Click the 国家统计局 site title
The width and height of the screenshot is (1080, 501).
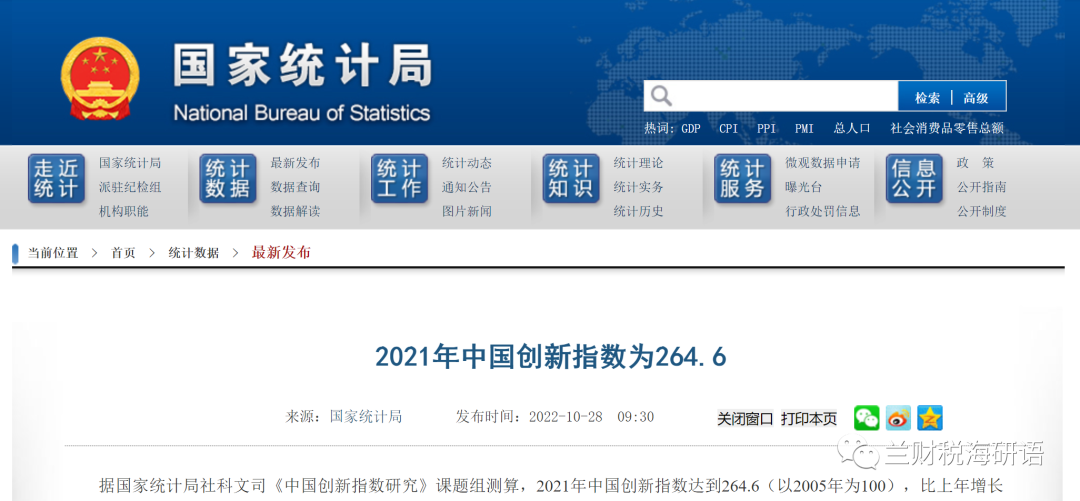pyautogui.click(x=302, y=65)
